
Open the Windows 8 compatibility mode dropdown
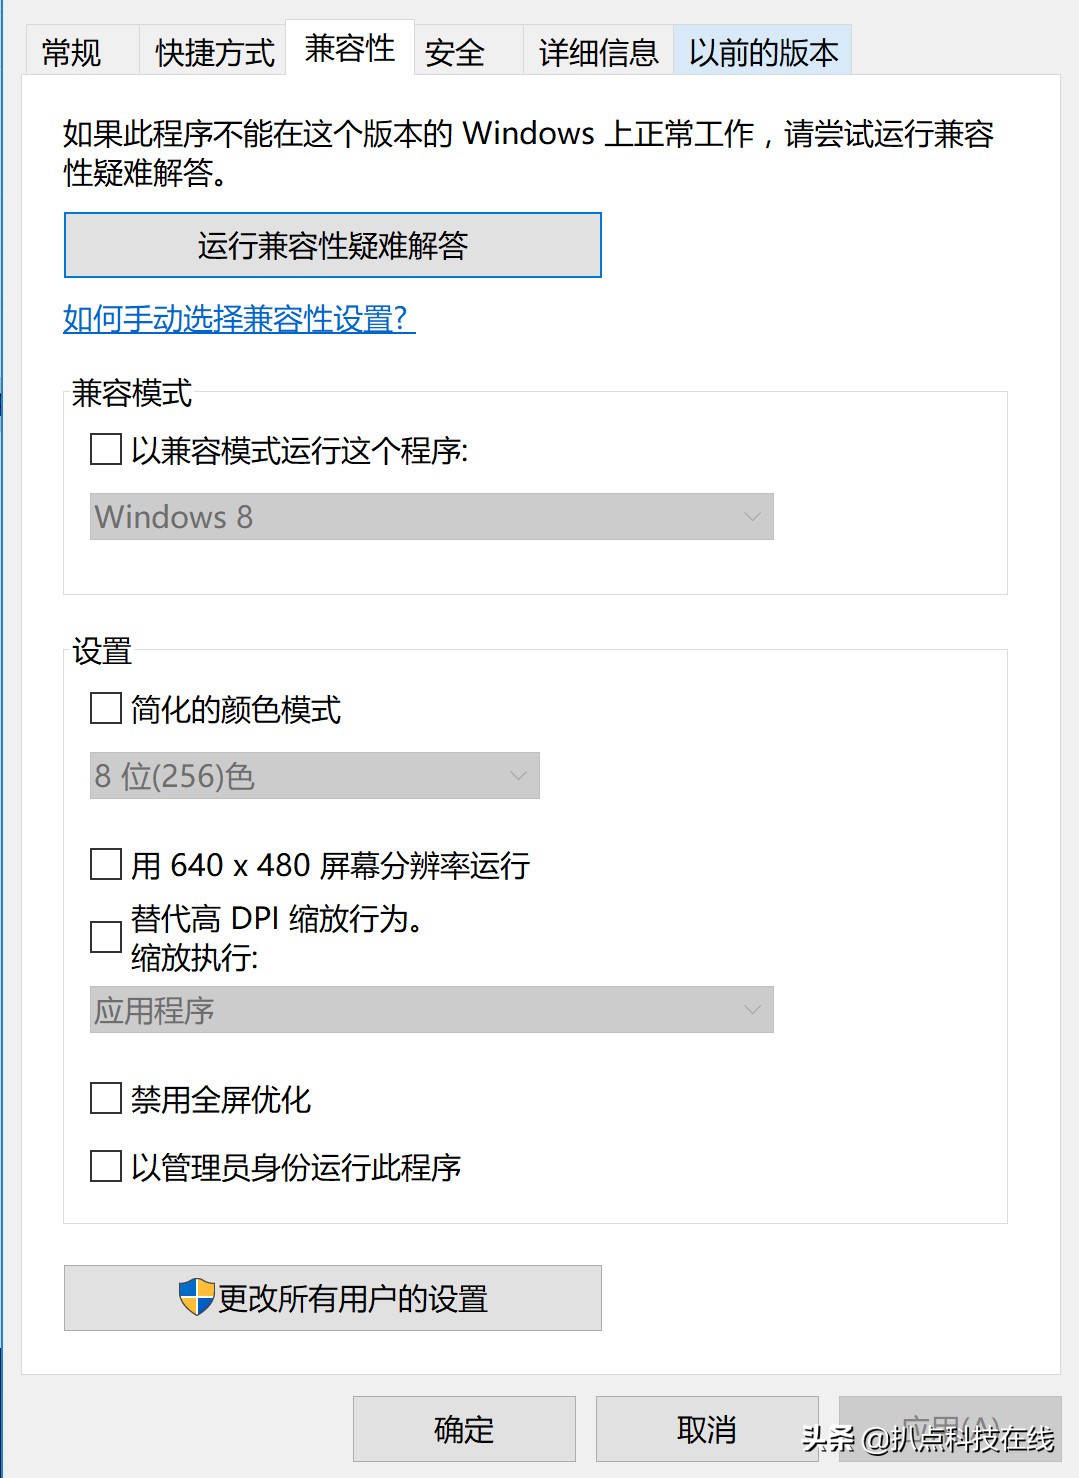pos(430,517)
